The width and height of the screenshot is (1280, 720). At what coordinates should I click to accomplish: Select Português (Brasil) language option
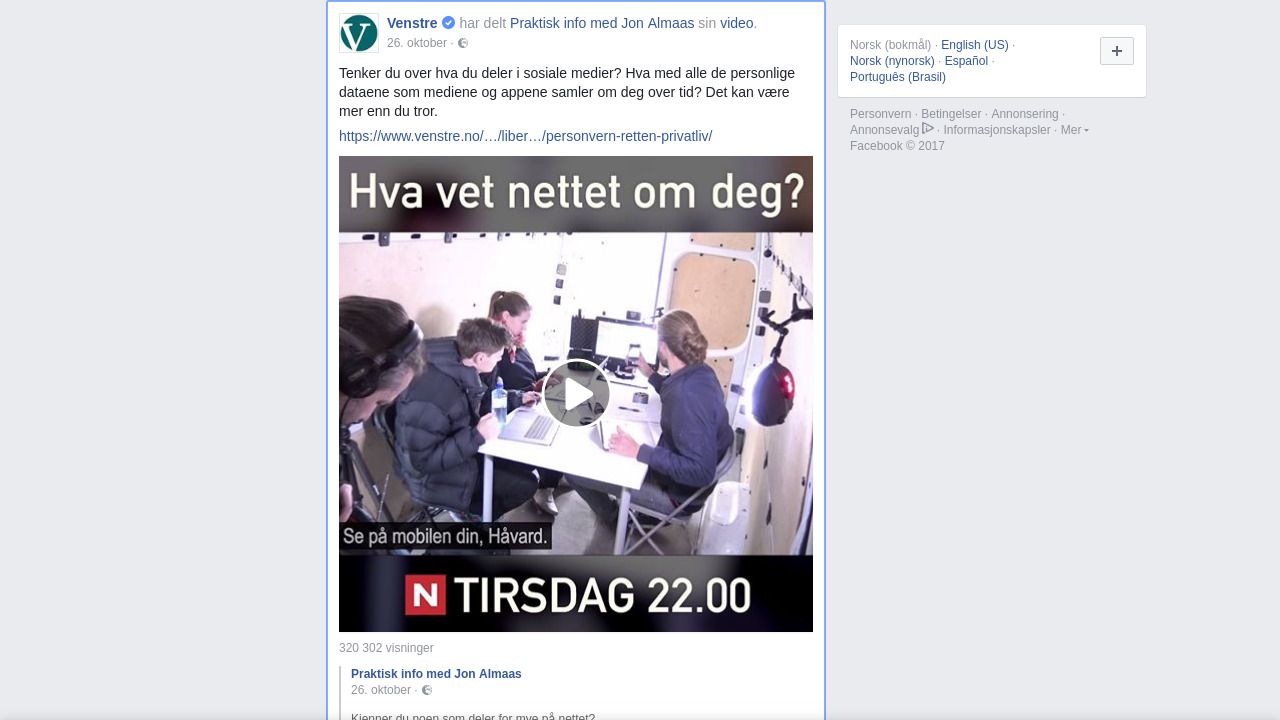coord(898,77)
